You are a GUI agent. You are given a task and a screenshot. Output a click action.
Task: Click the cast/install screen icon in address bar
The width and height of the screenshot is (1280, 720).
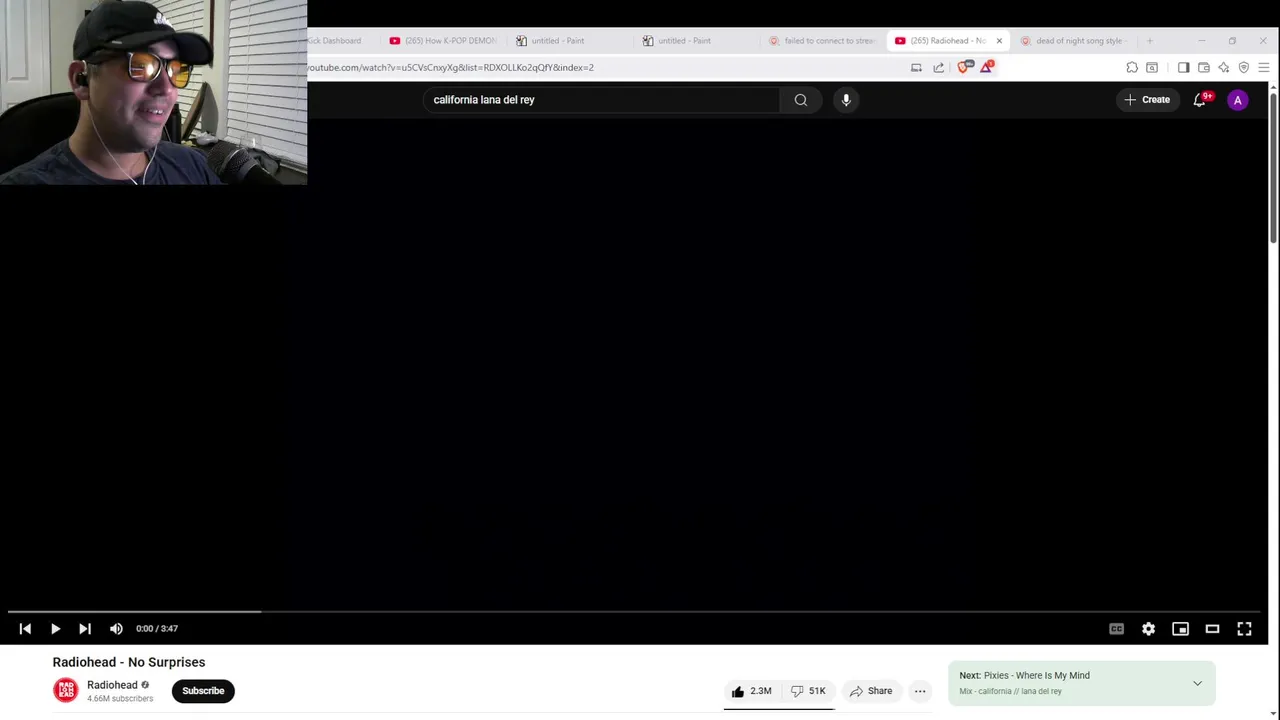click(916, 68)
